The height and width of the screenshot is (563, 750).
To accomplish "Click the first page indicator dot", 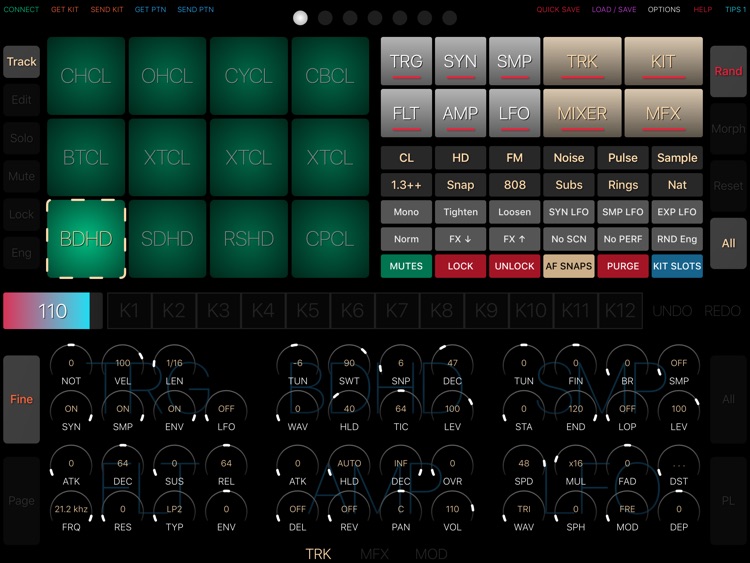I will pos(300,18).
